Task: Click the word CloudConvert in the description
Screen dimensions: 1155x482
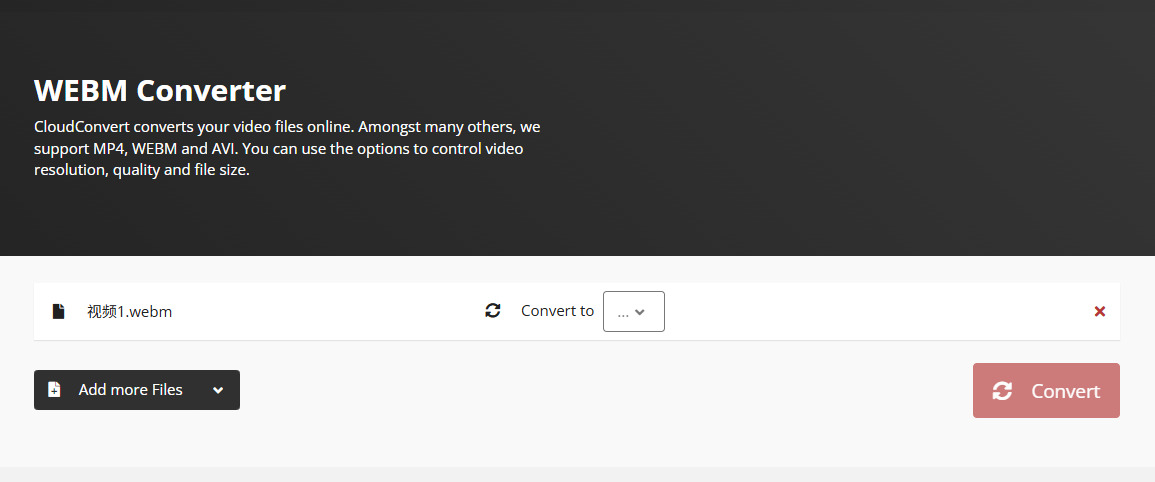Action: [x=83, y=128]
